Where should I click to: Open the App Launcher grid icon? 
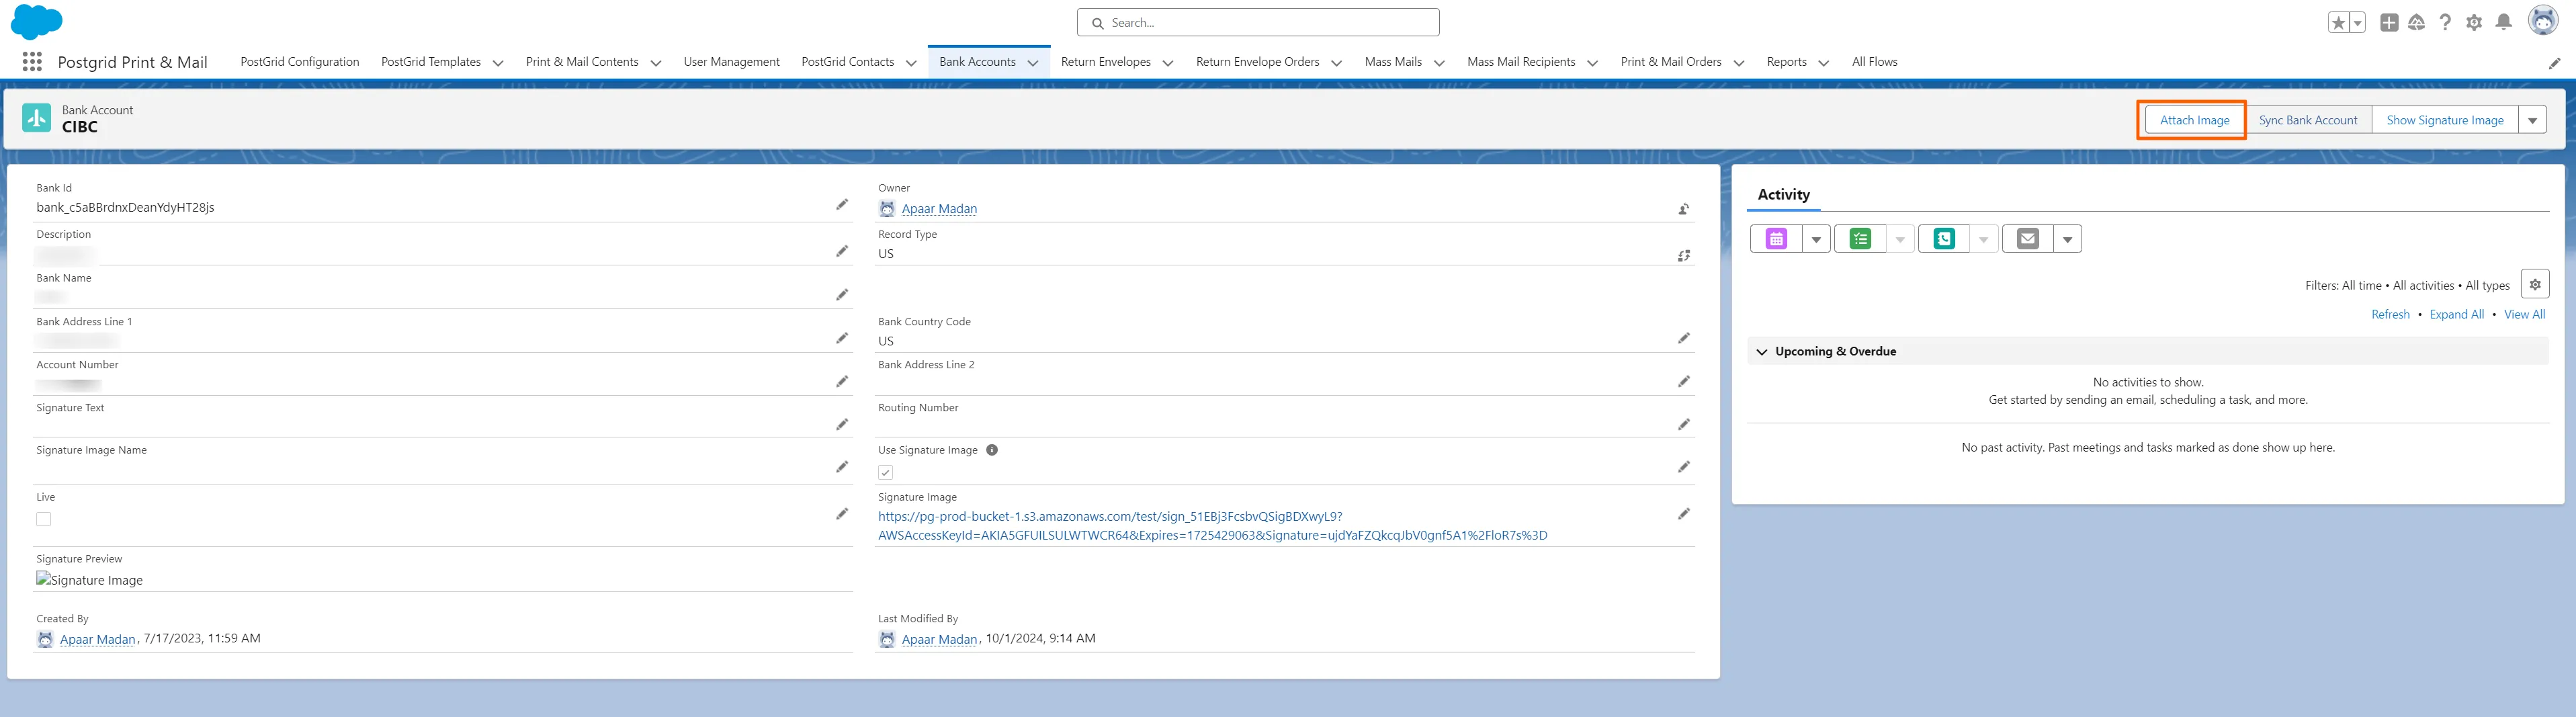click(x=32, y=62)
